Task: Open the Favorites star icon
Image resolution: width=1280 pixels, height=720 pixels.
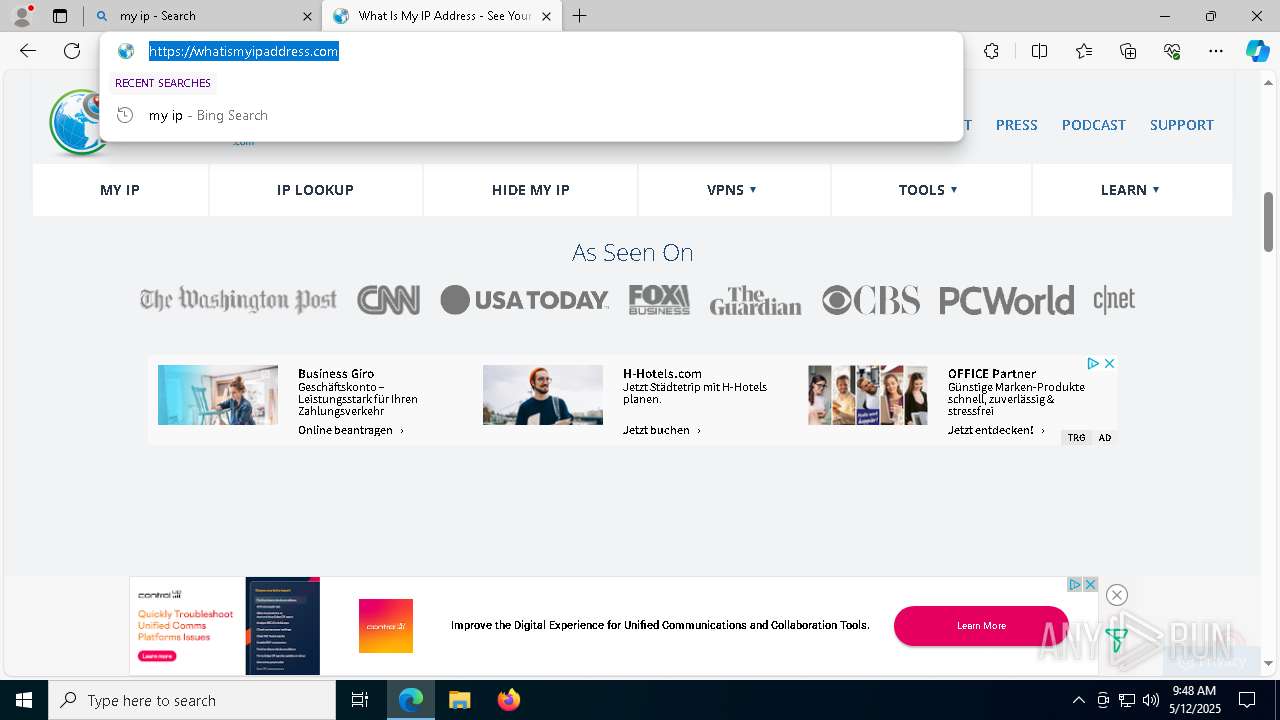Action: [x=1084, y=51]
